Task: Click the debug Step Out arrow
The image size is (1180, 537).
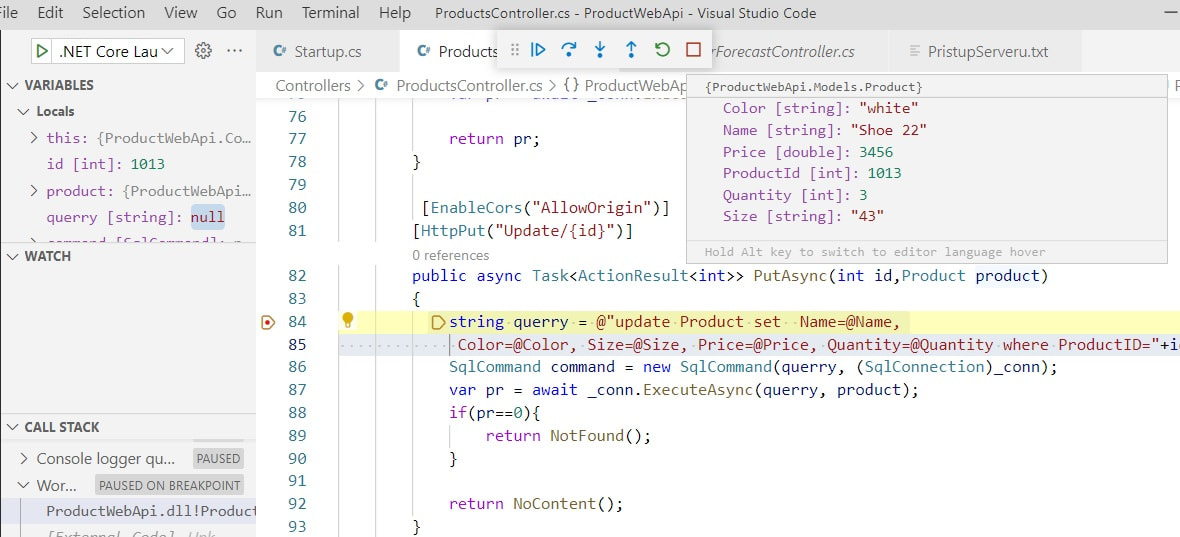Action: pyautogui.click(x=631, y=50)
